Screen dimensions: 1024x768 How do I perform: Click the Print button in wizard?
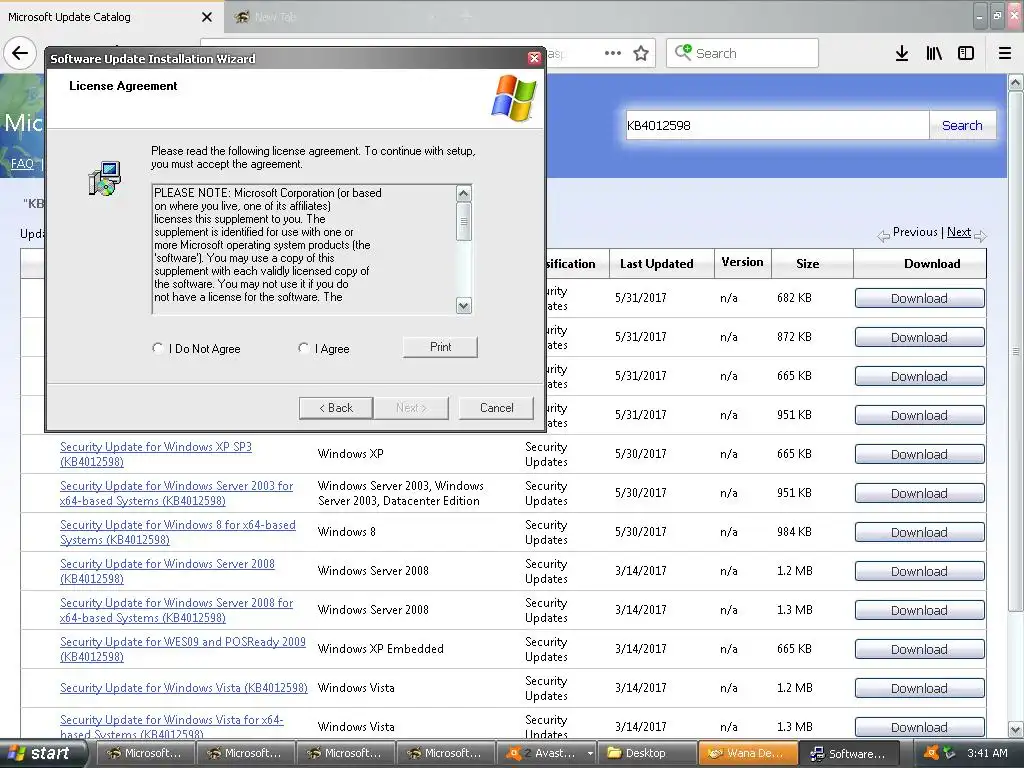pyautogui.click(x=440, y=347)
